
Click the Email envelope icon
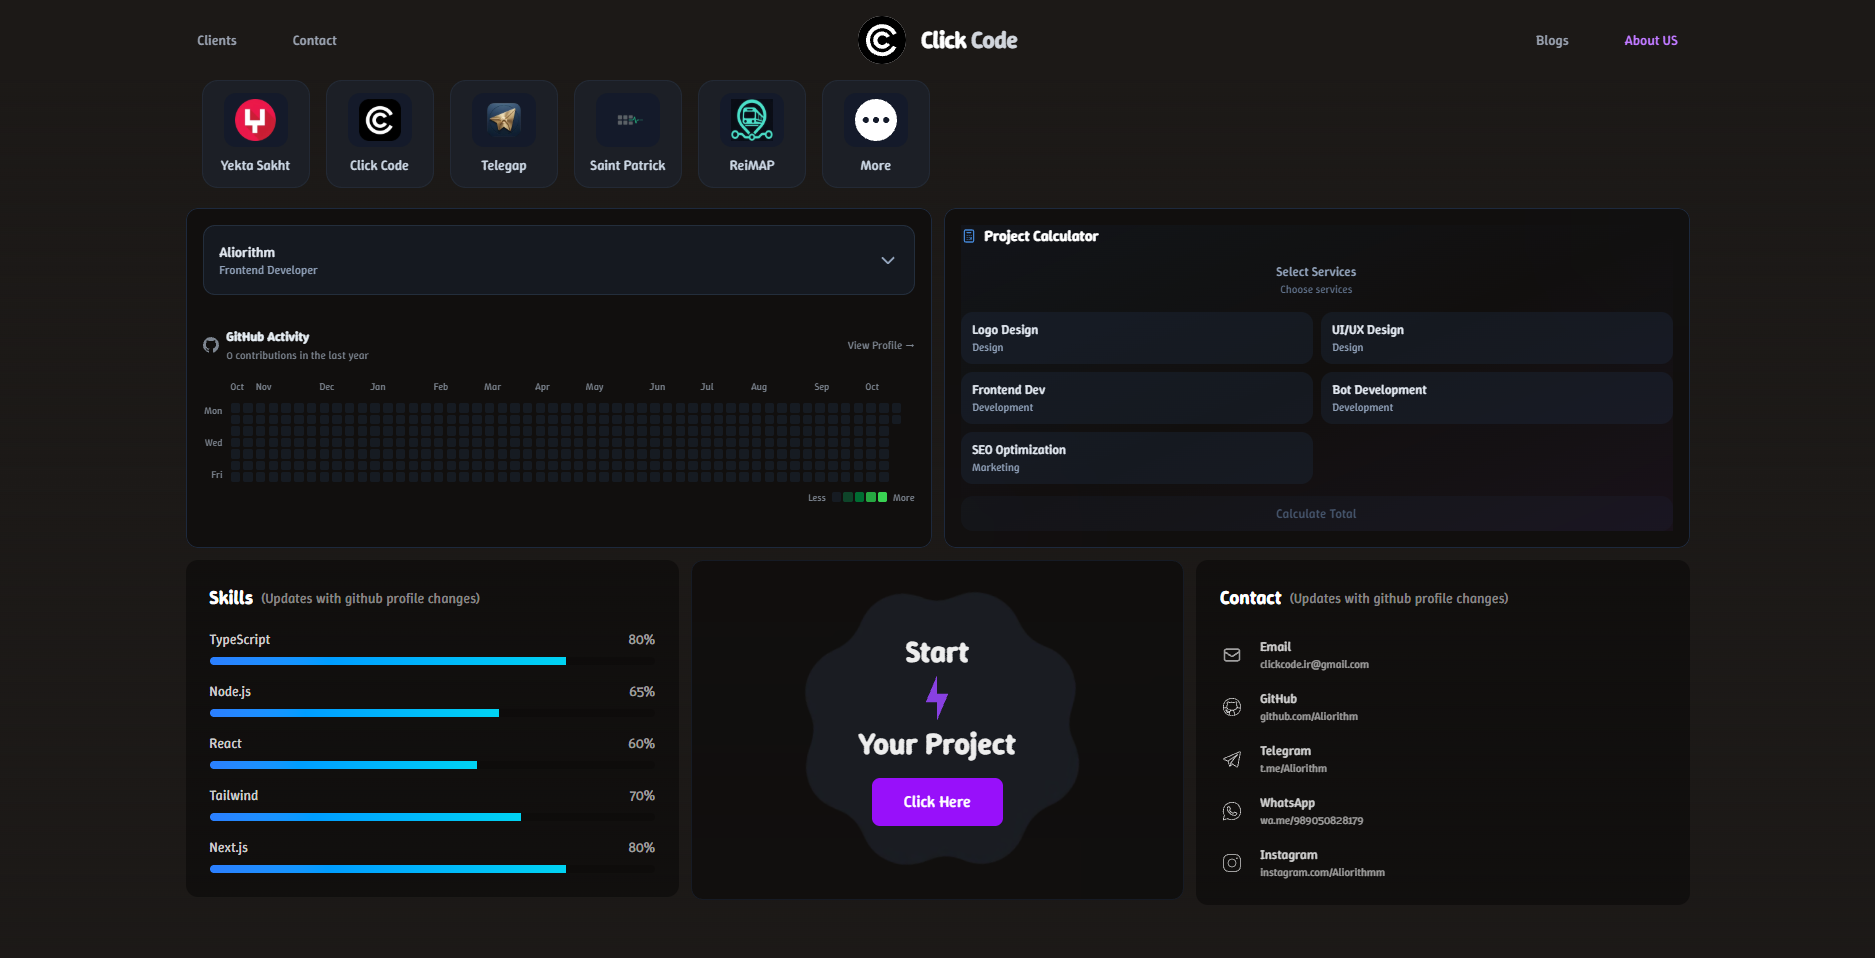(1232, 655)
